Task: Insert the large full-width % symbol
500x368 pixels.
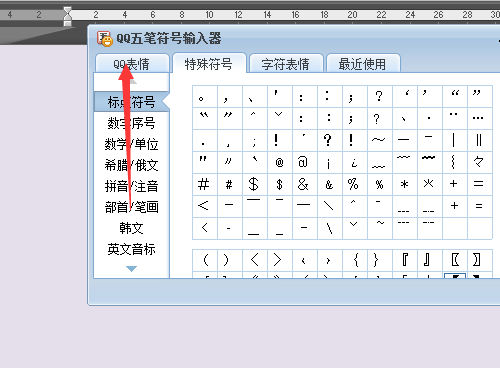Action: (355, 184)
